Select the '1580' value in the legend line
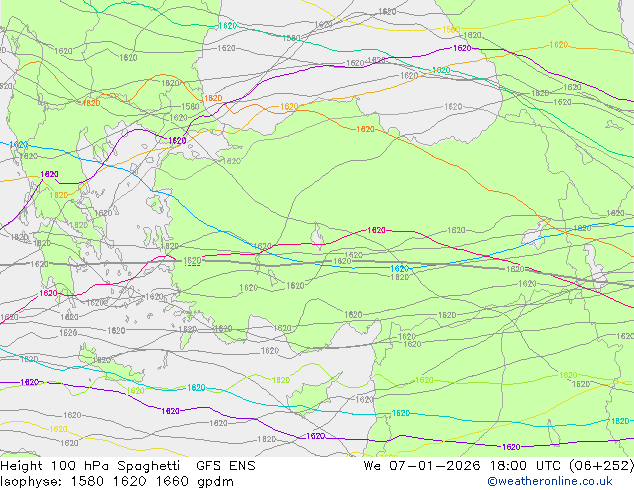The width and height of the screenshot is (634, 490). [87, 482]
